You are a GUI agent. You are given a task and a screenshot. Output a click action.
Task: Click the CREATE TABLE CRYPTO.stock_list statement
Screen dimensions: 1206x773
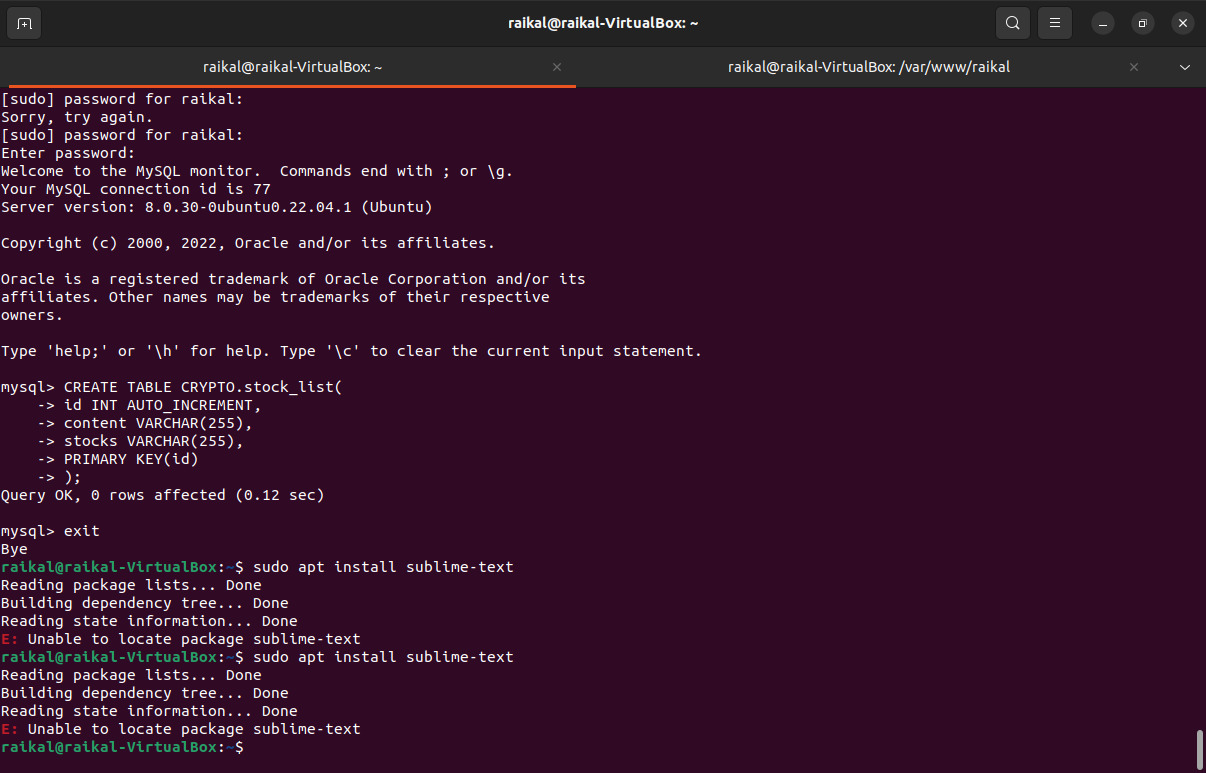coord(210,386)
